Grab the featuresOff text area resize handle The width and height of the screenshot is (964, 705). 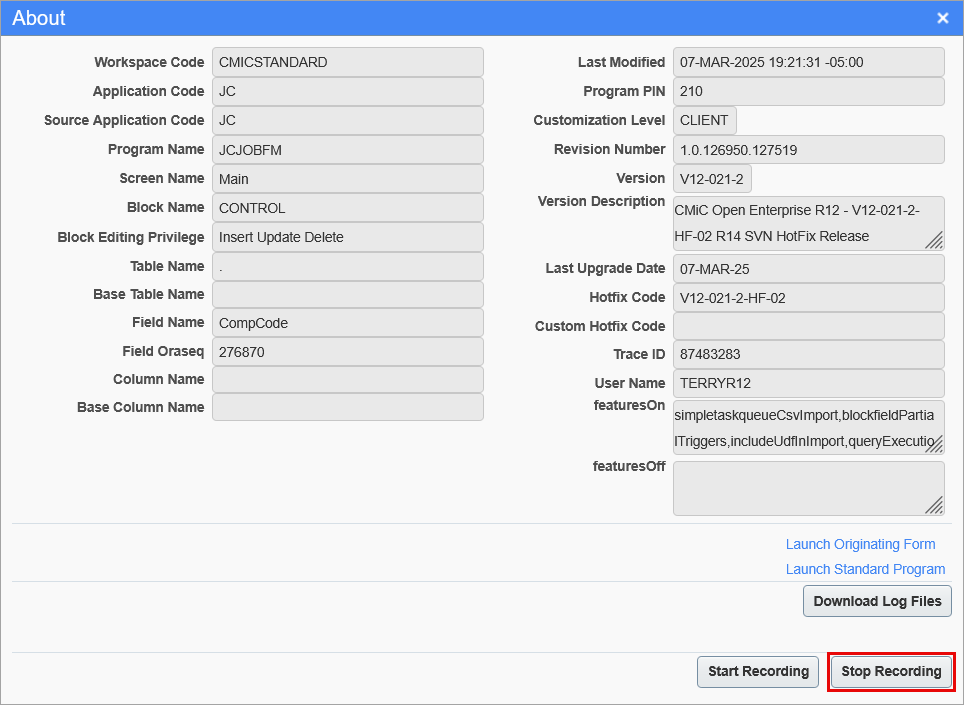(934, 505)
